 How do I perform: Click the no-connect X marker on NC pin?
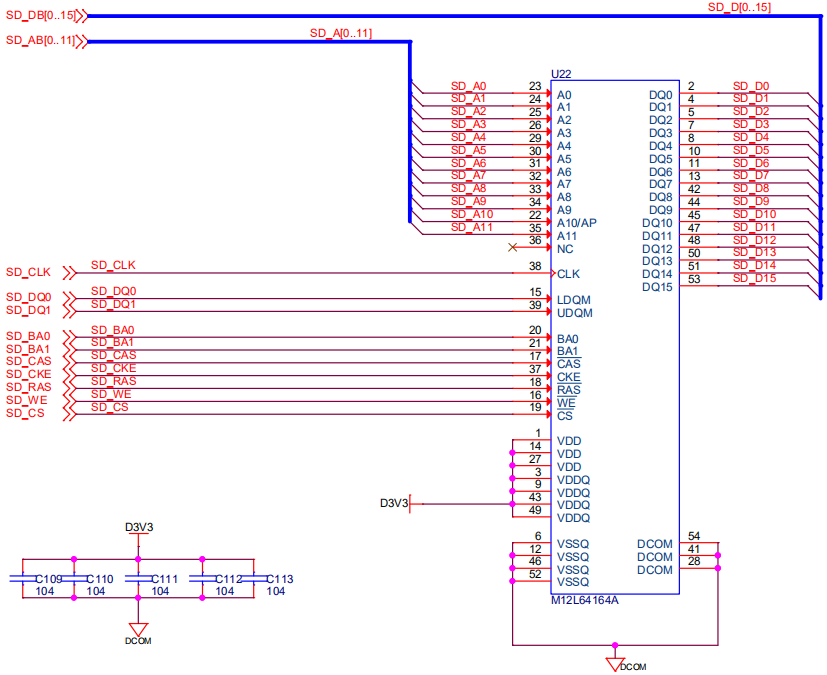click(x=513, y=246)
